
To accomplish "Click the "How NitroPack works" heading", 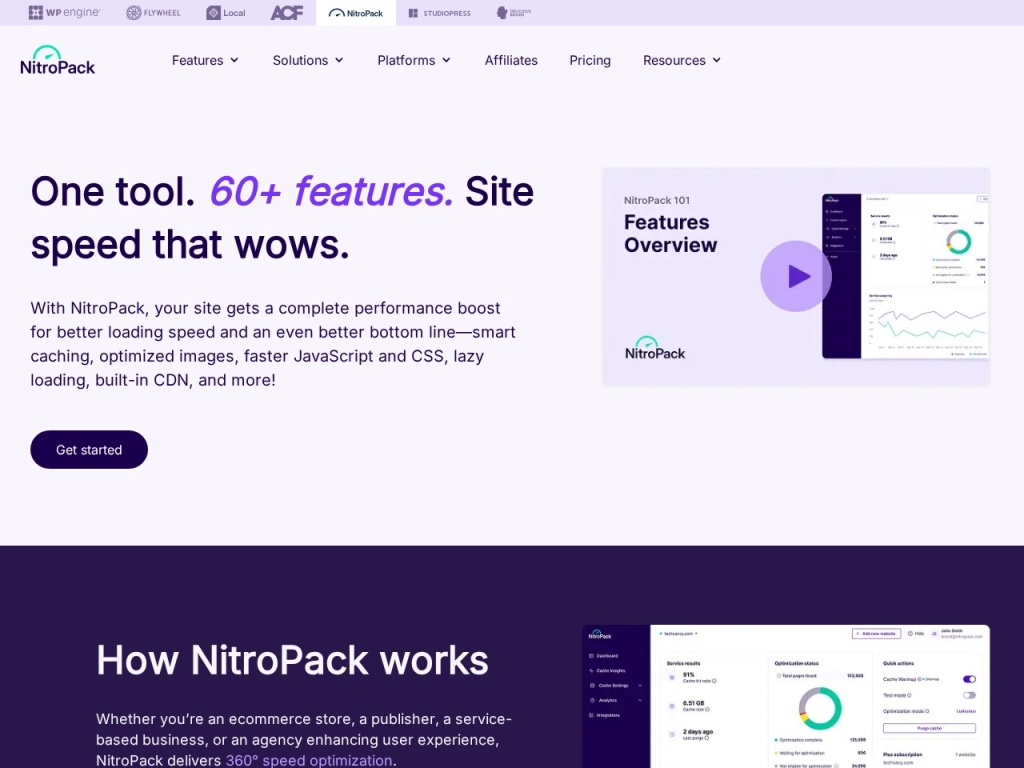I will point(292,660).
